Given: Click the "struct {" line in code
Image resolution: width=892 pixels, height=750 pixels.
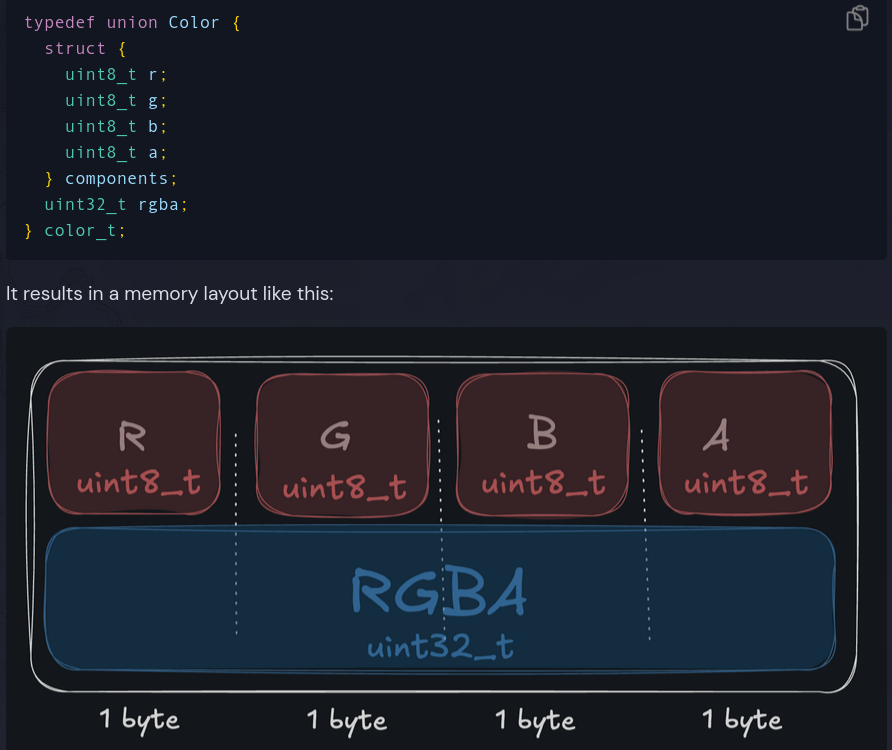Looking at the screenshot, I should (85, 48).
